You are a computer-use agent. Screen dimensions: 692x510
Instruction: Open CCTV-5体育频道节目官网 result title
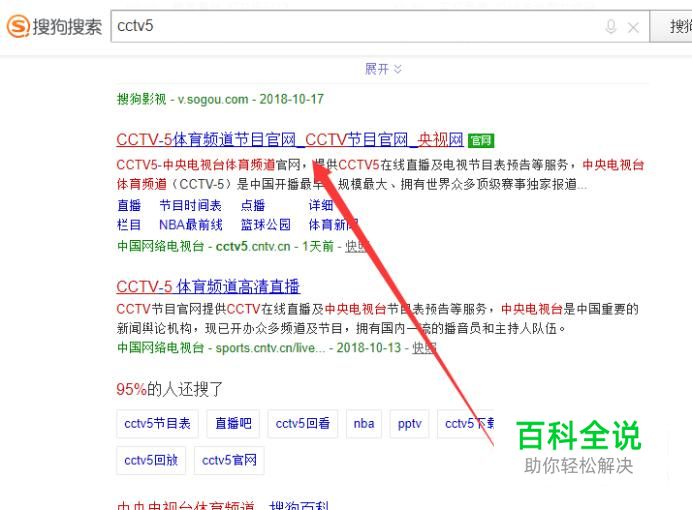[290, 140]
